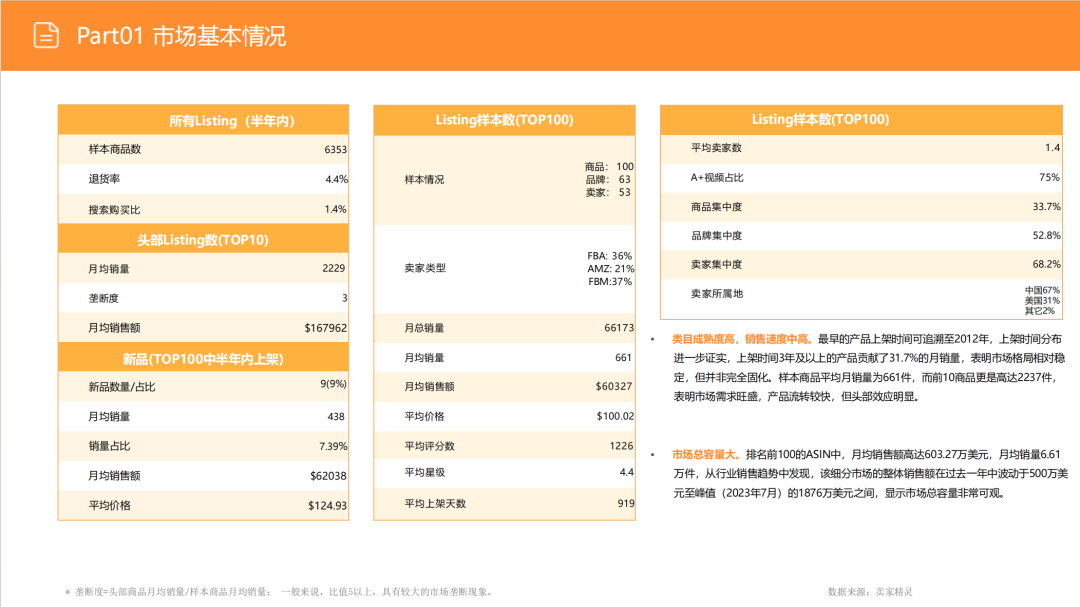The image size is (1080, 607).
Task: Click the '头部Listing数(TOP10)' section header
Action: click(x=202, y=240)
